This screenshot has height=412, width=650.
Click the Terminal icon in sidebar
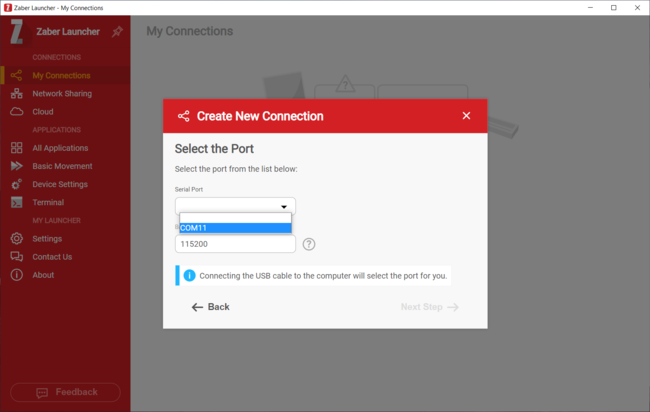tap(16, 202)
